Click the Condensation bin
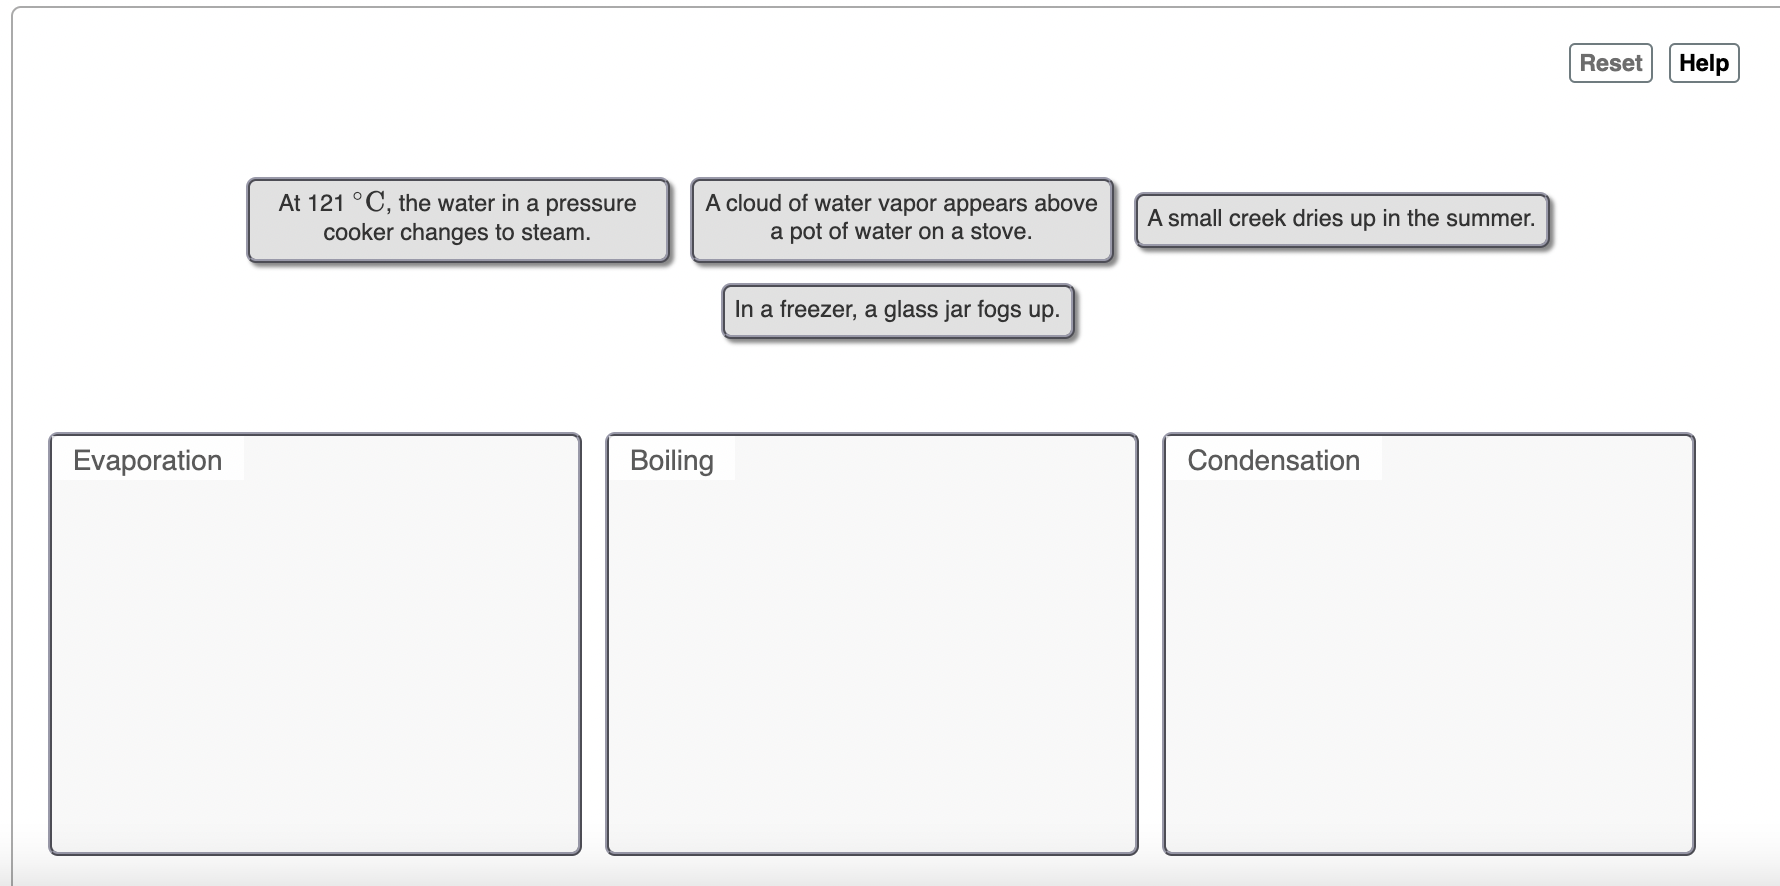The image size is (1780, 886). pos(1428,640)
